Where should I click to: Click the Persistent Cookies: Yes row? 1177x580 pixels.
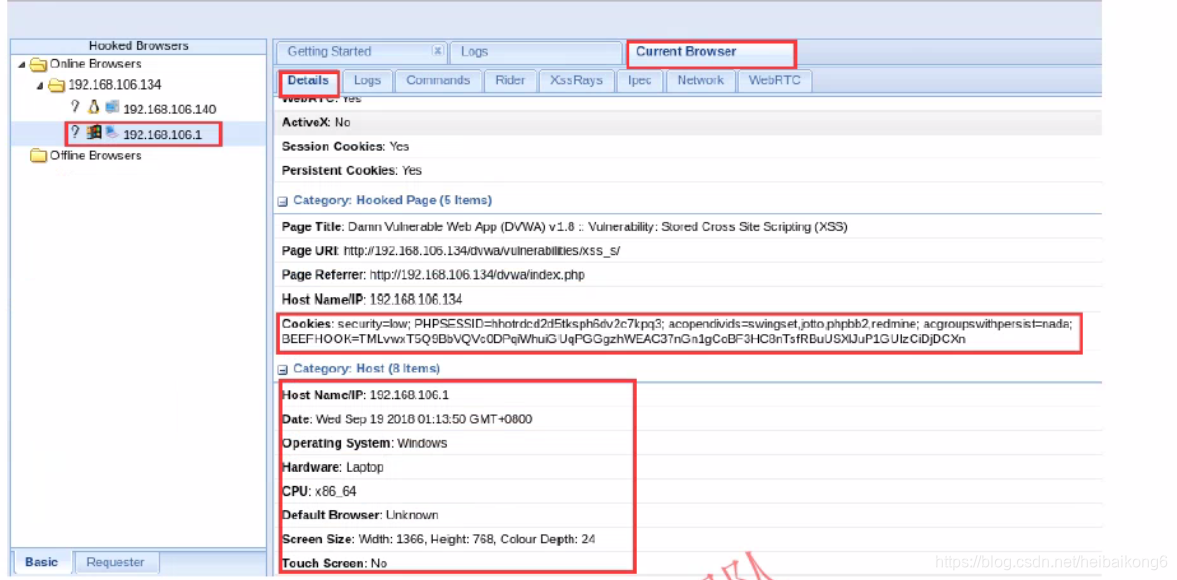(688, 170)
